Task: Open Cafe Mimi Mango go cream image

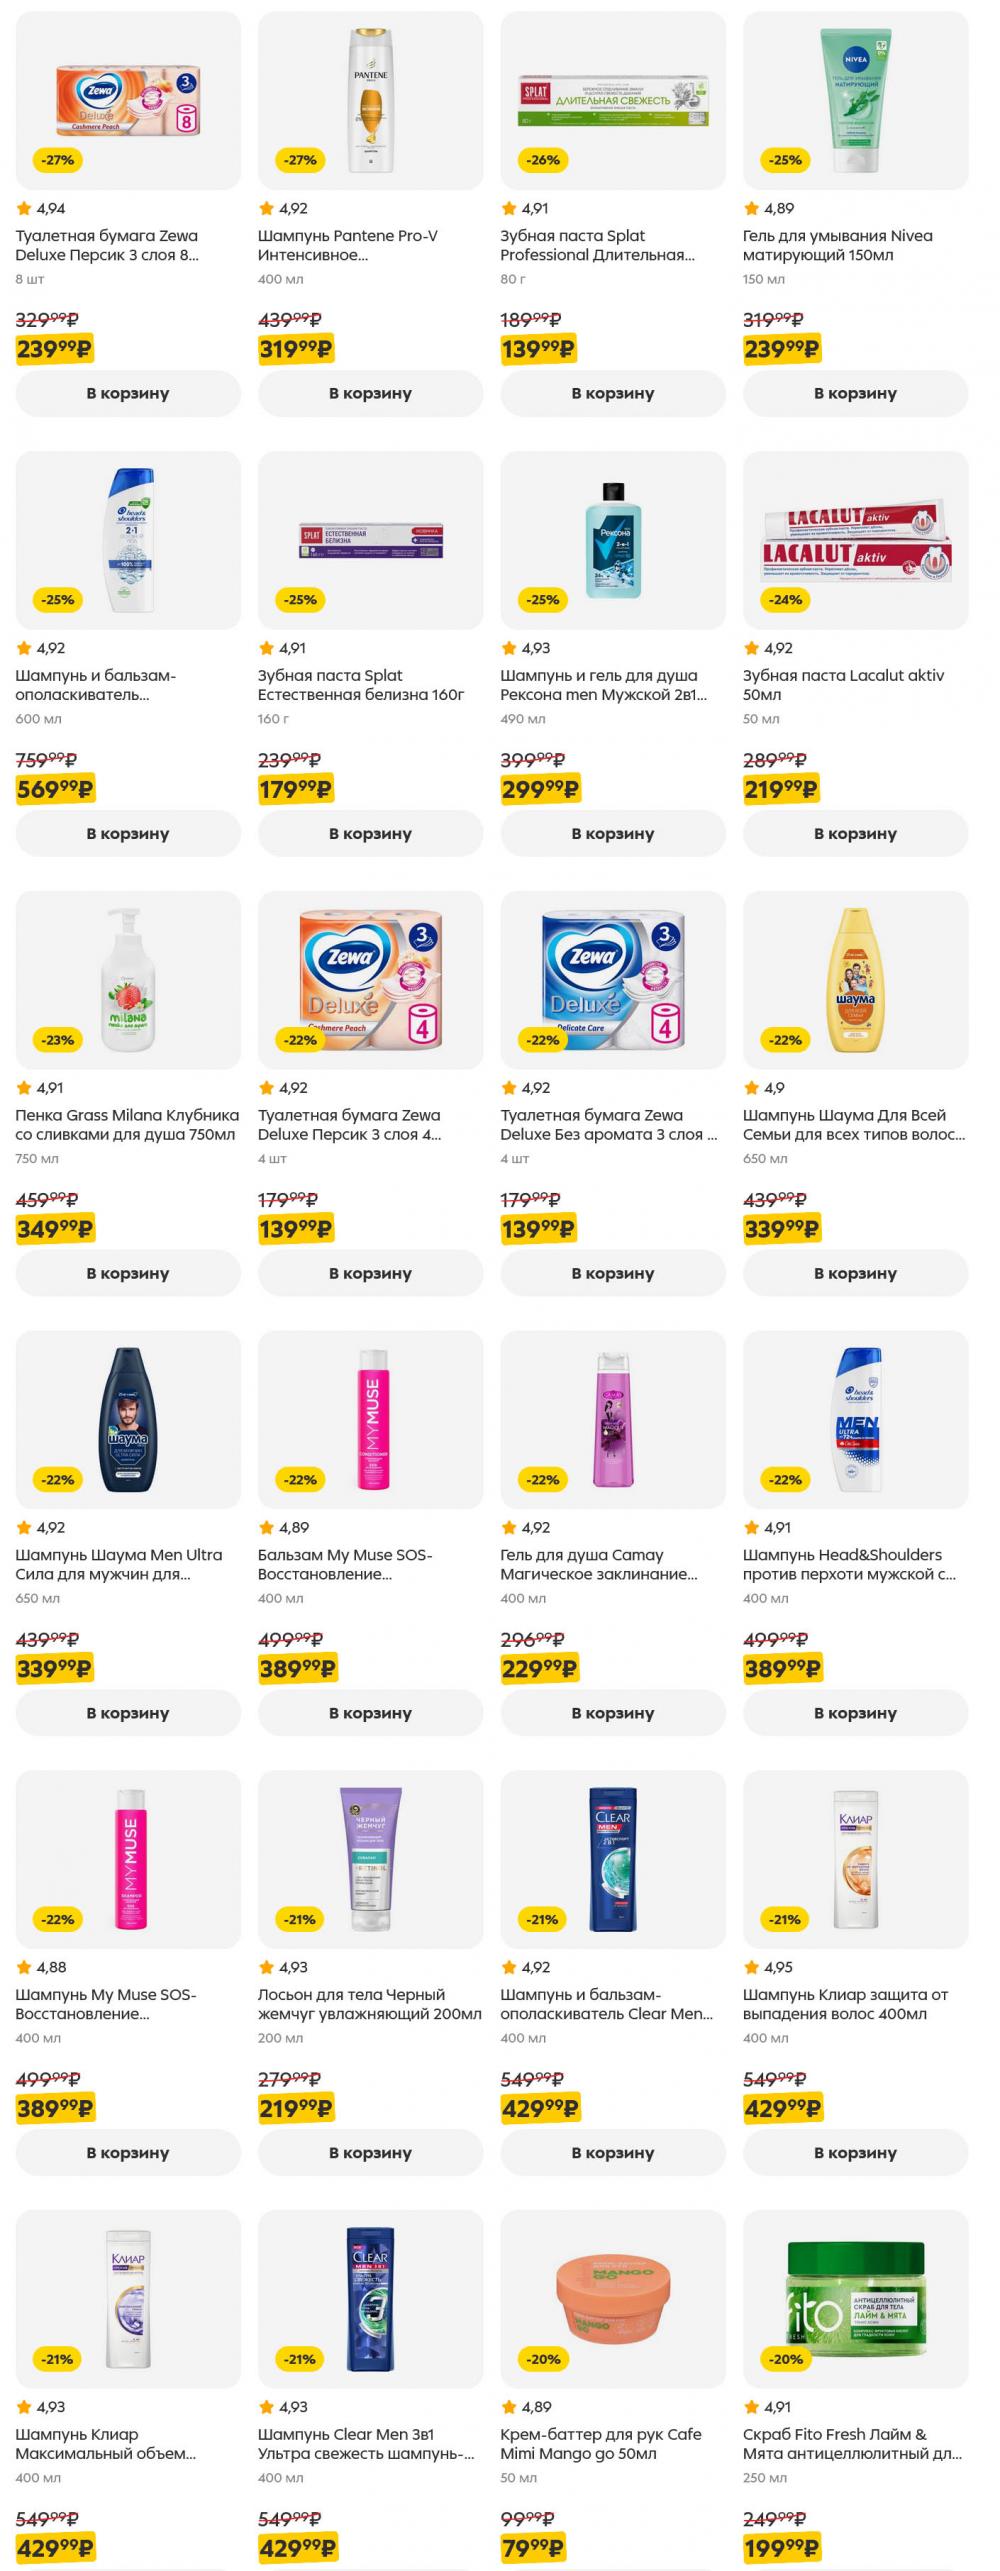Action: point(613,2300)
